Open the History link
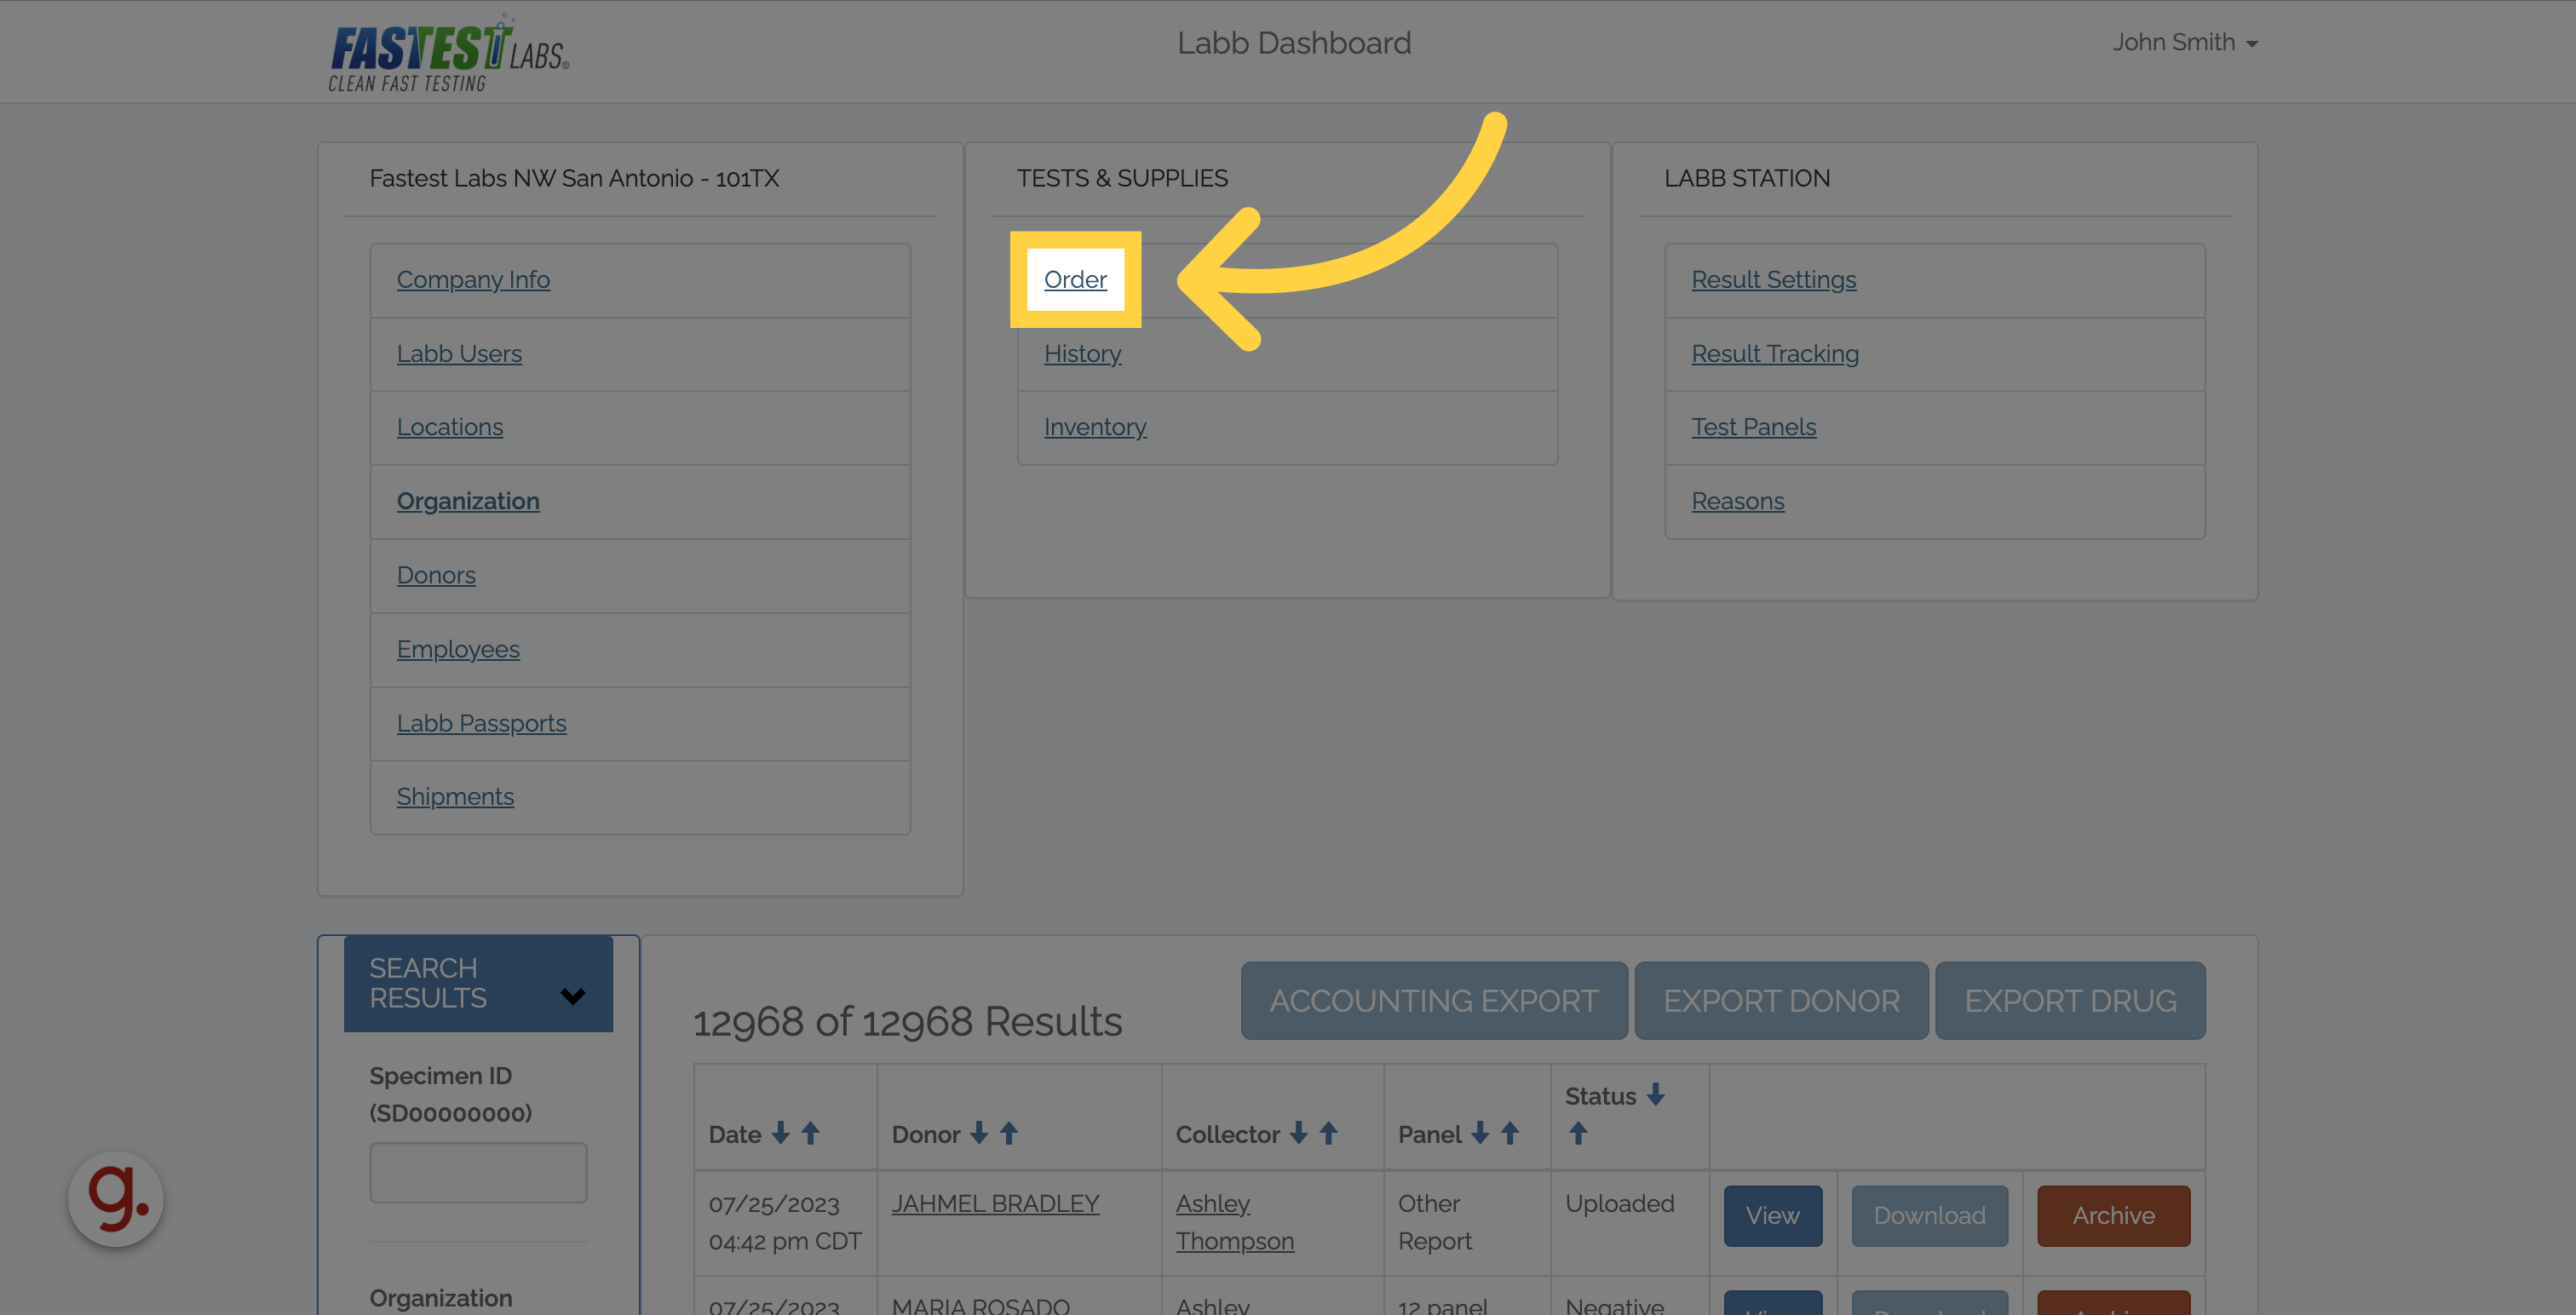 [x=1082, y=354]
